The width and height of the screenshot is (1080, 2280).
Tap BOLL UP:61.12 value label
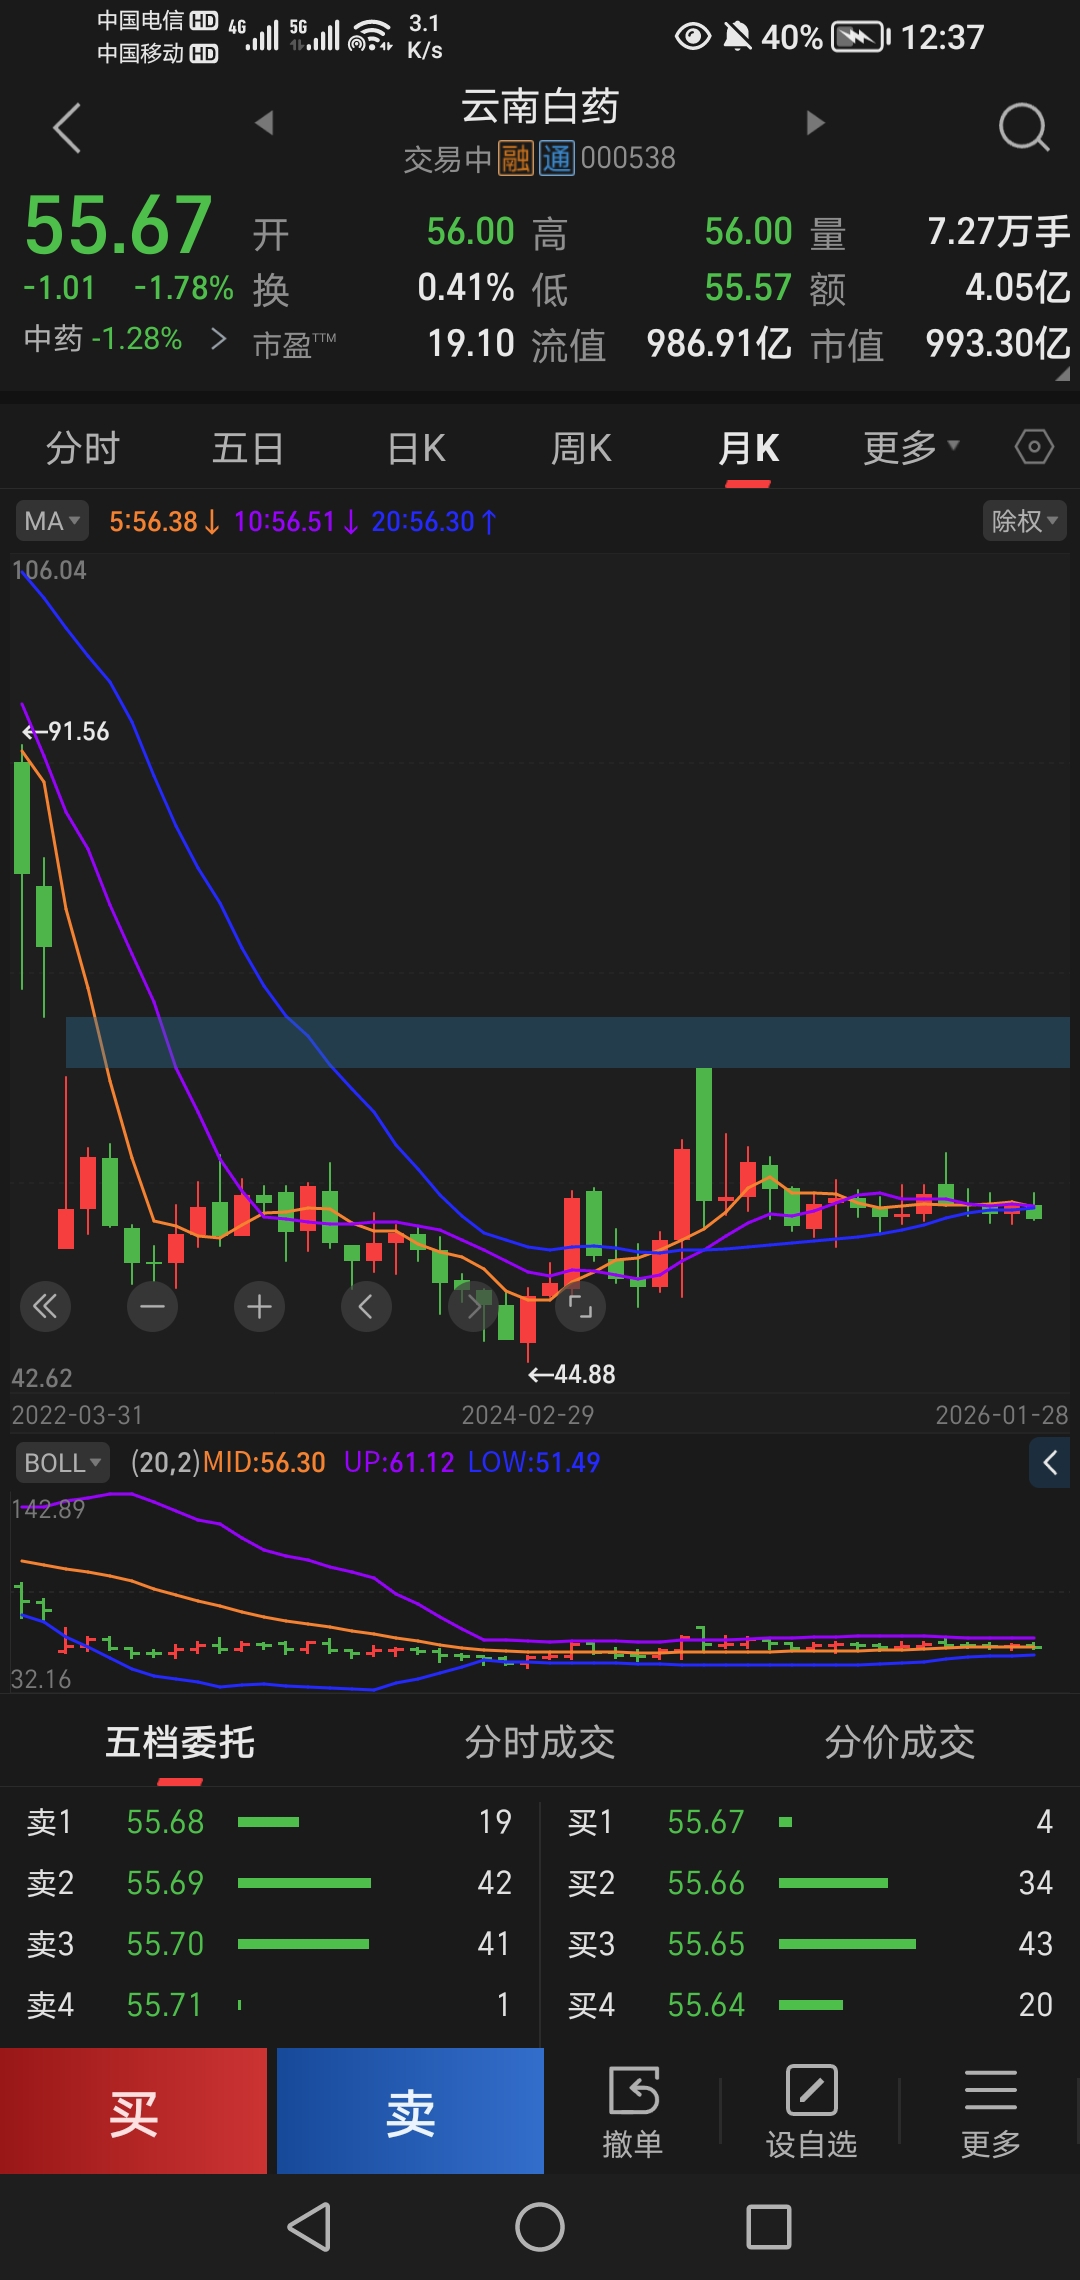pos(399,1463)
